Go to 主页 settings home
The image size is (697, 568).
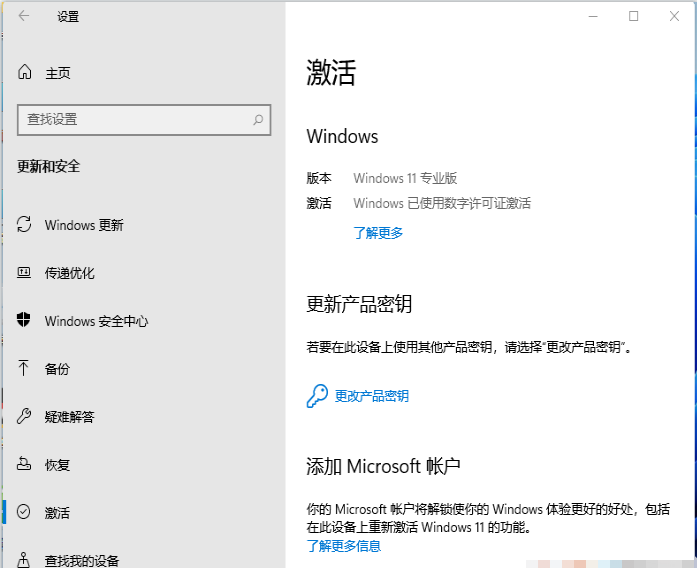pyautogui.click(x=57, y=73)
